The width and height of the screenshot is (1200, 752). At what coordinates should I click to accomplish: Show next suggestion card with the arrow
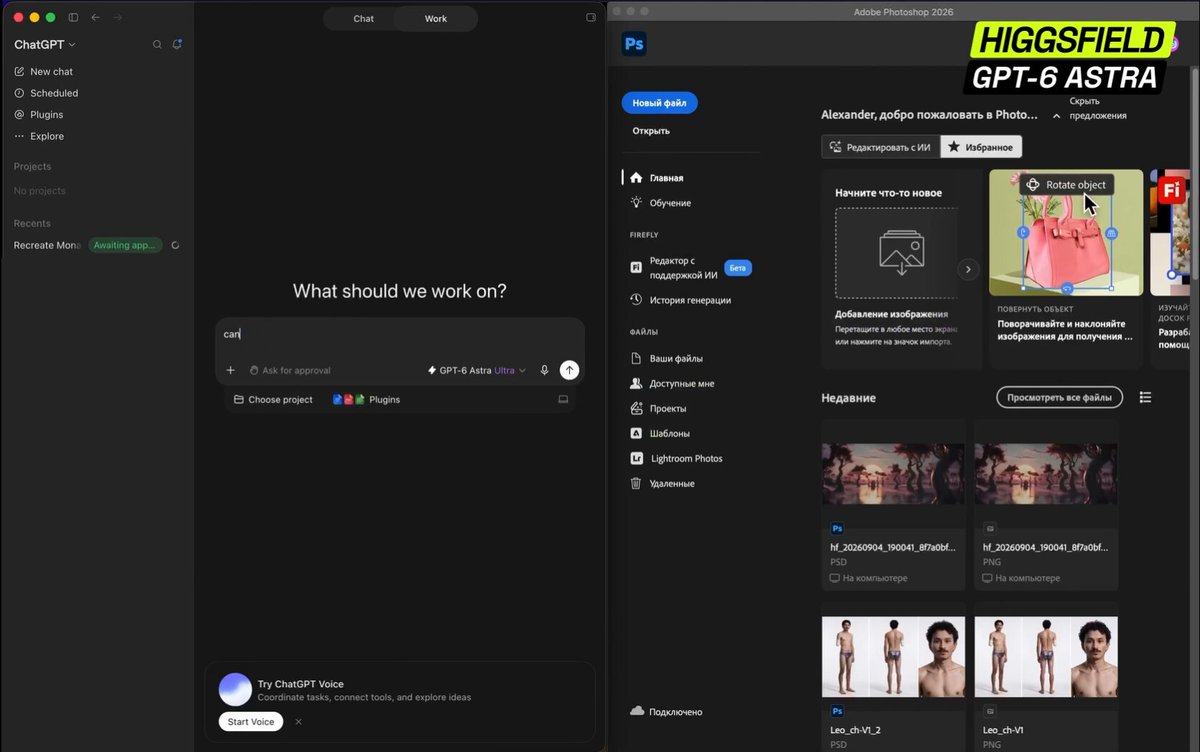pos(967,269)
